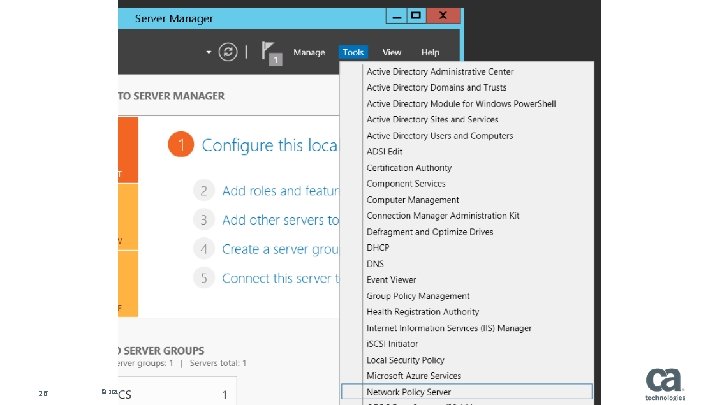Click the step 2 number circle
The height and width of the screenshot is (405, 720).
204,191
